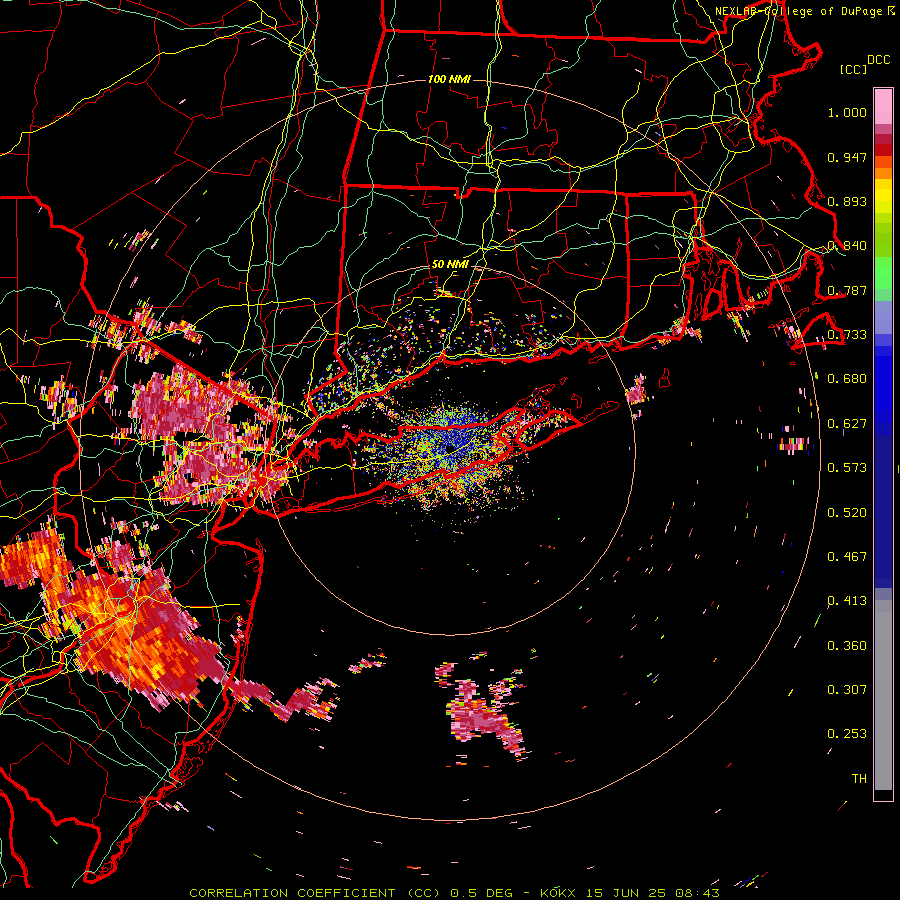Click the [CC] unit label above the scale
The height and width of the screenshot is (900, 900).
(x=853, y=69)
